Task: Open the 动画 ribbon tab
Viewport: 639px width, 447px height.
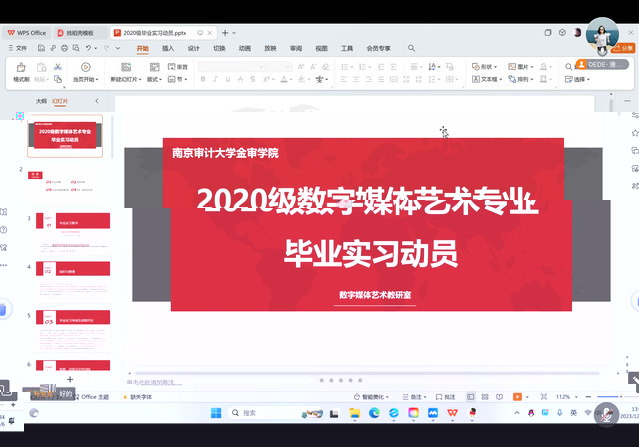Action: point(245,48)
